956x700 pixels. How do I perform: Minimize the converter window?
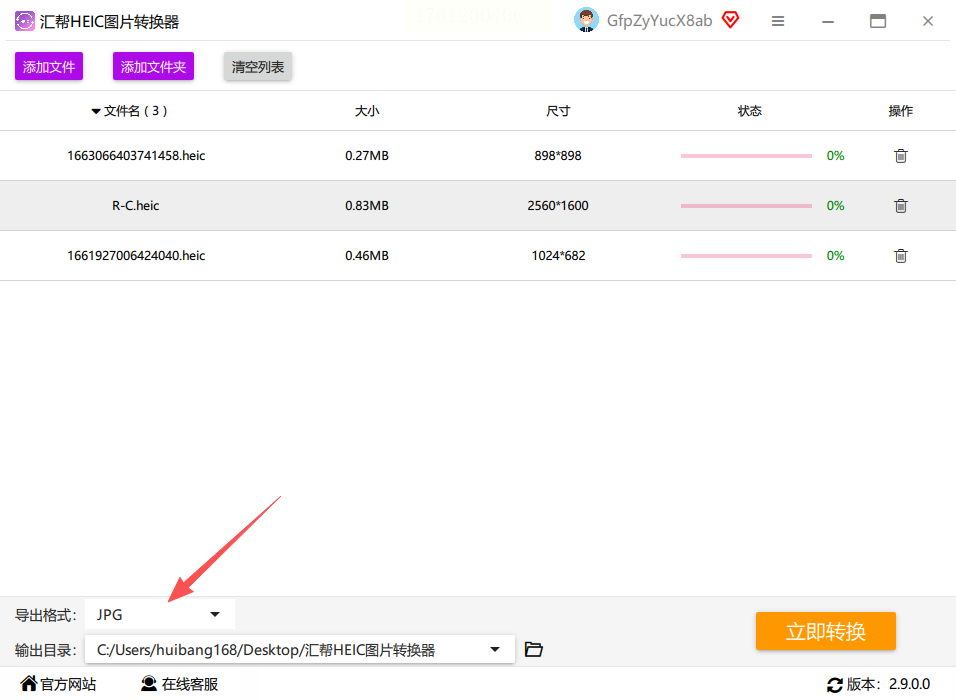pyautogui.click(x=827, y=21)
